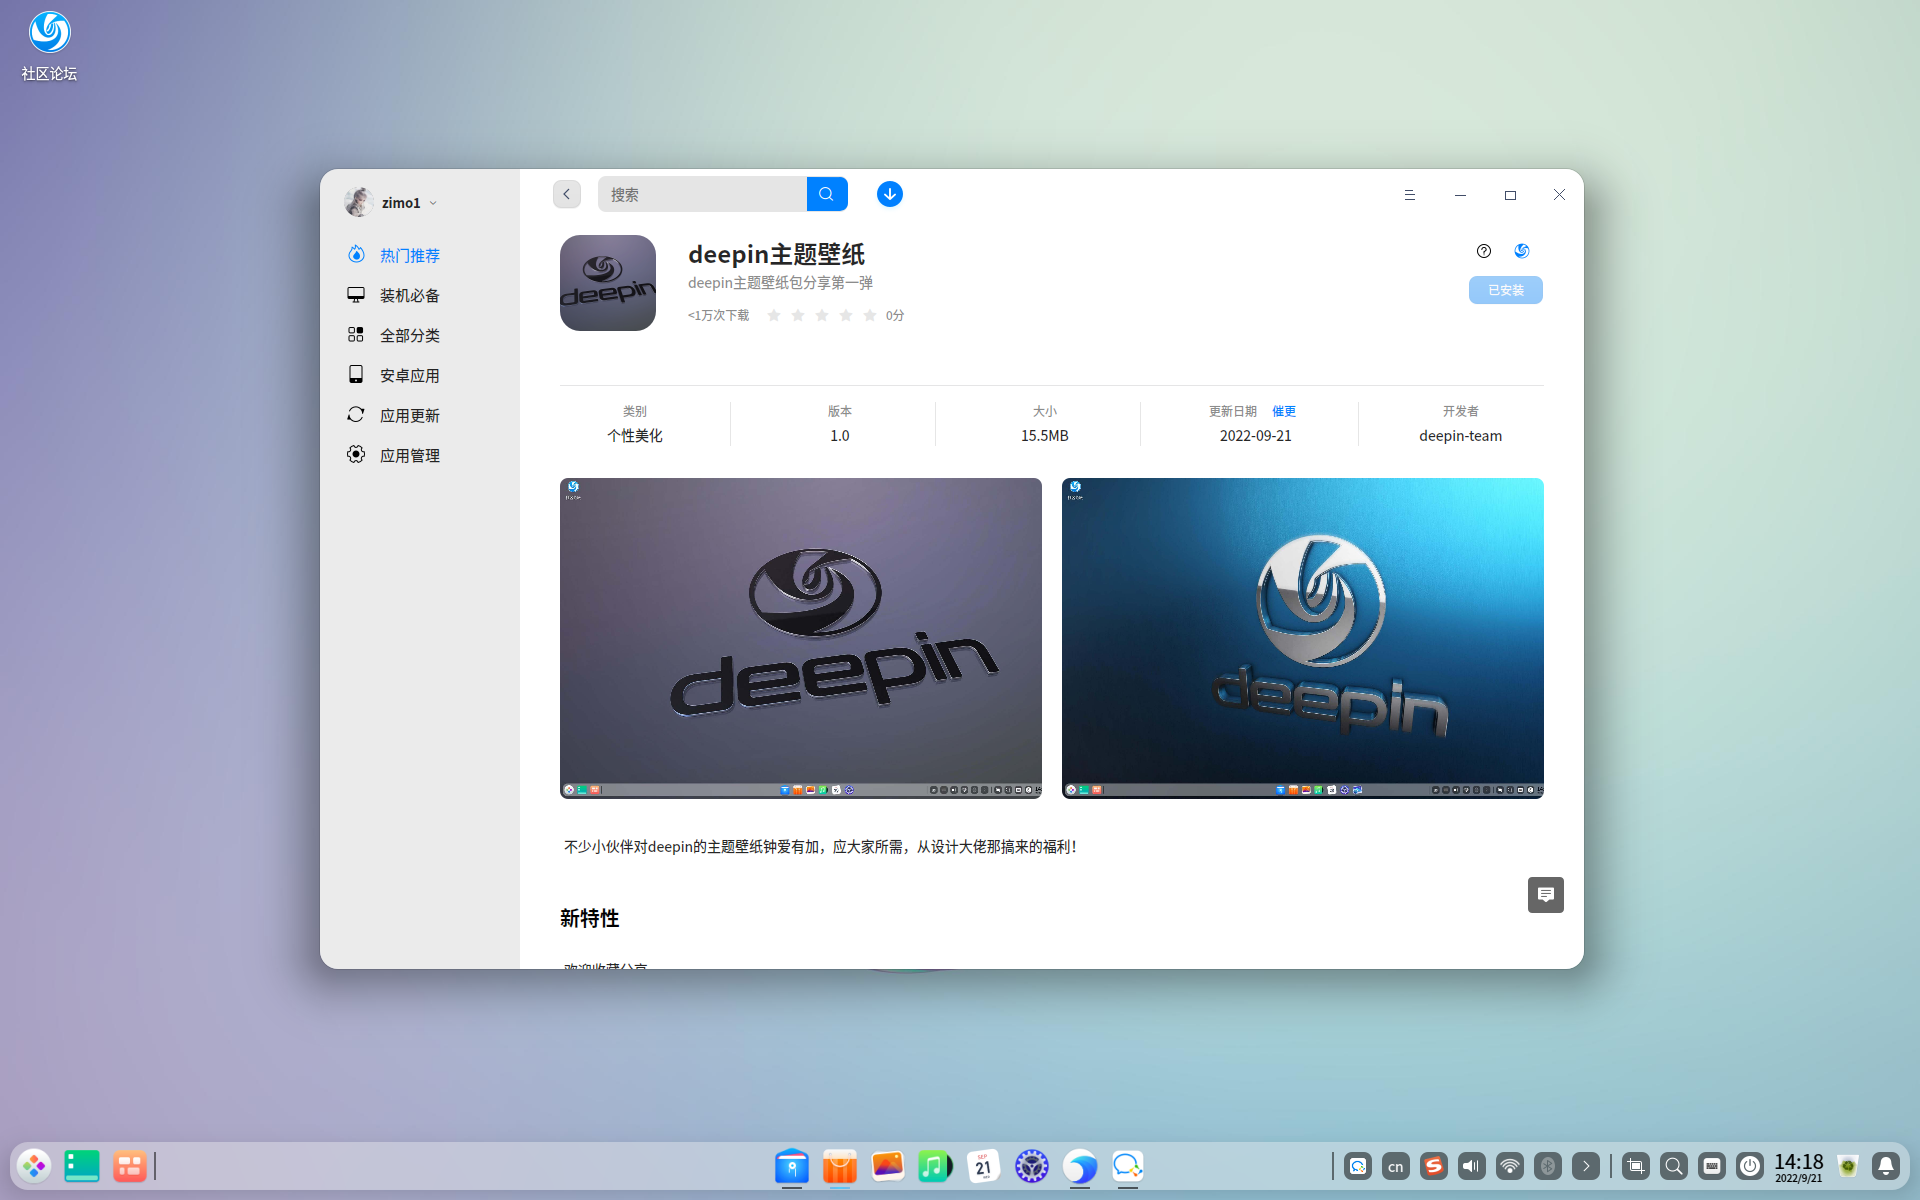Rate the app with the first star
Image resolution: width=1920 pixels, height=1200 pixels.
tap(774, 315)
